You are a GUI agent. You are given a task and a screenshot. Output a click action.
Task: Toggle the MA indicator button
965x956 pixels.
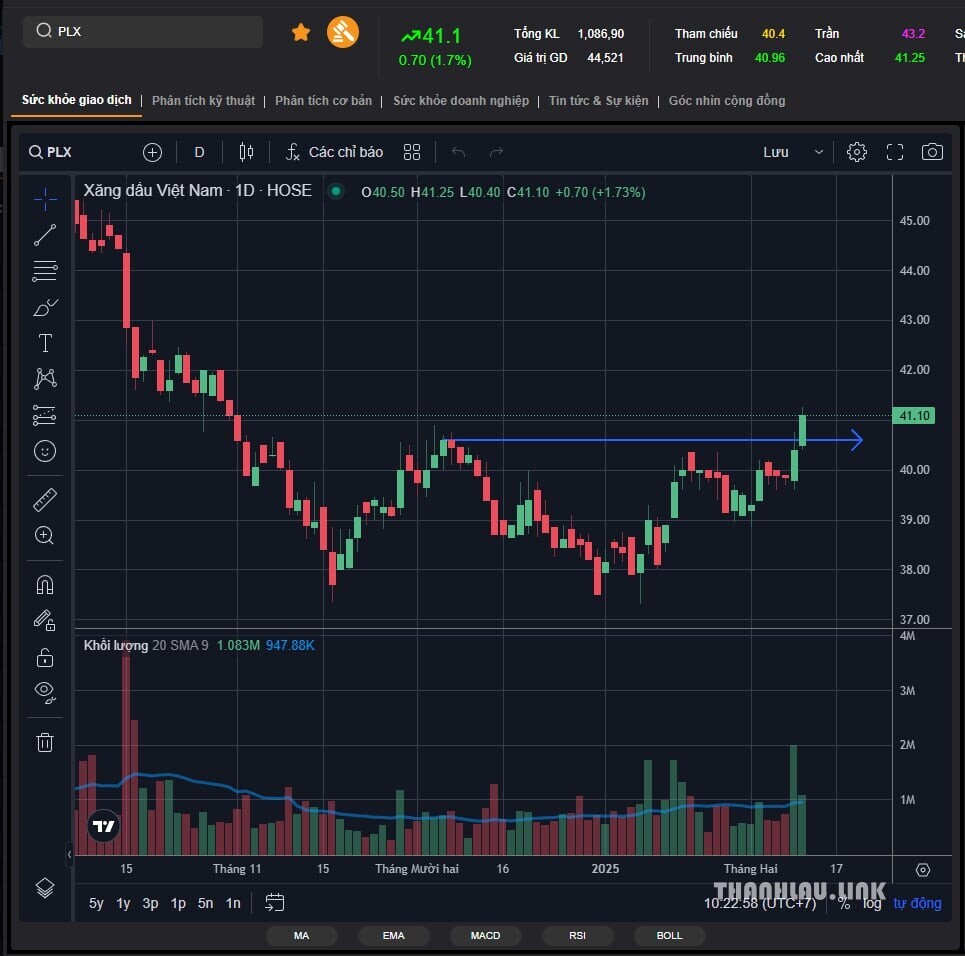(x=302, y=935)
